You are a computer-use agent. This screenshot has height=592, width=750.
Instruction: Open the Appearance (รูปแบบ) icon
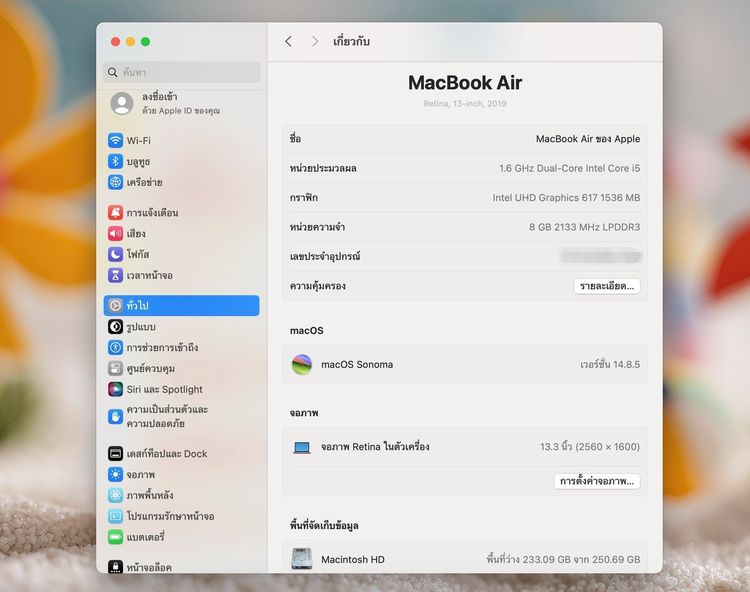click(115, 327)
